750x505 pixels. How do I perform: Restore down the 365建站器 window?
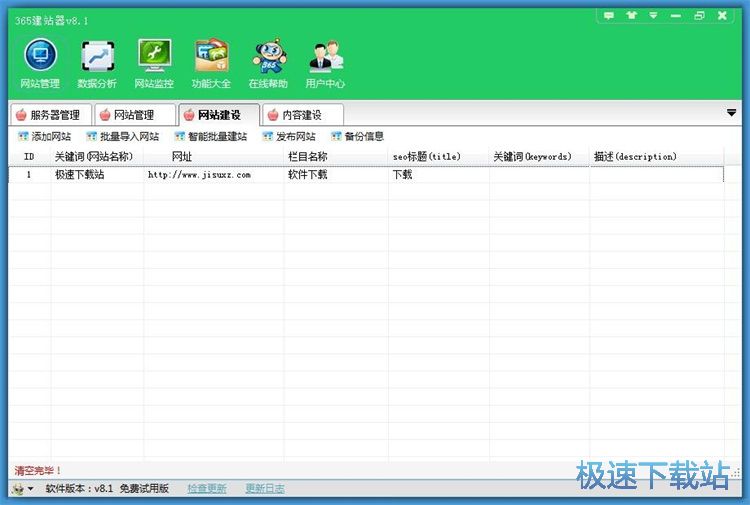pyautogui.click(x=699, y=15)
